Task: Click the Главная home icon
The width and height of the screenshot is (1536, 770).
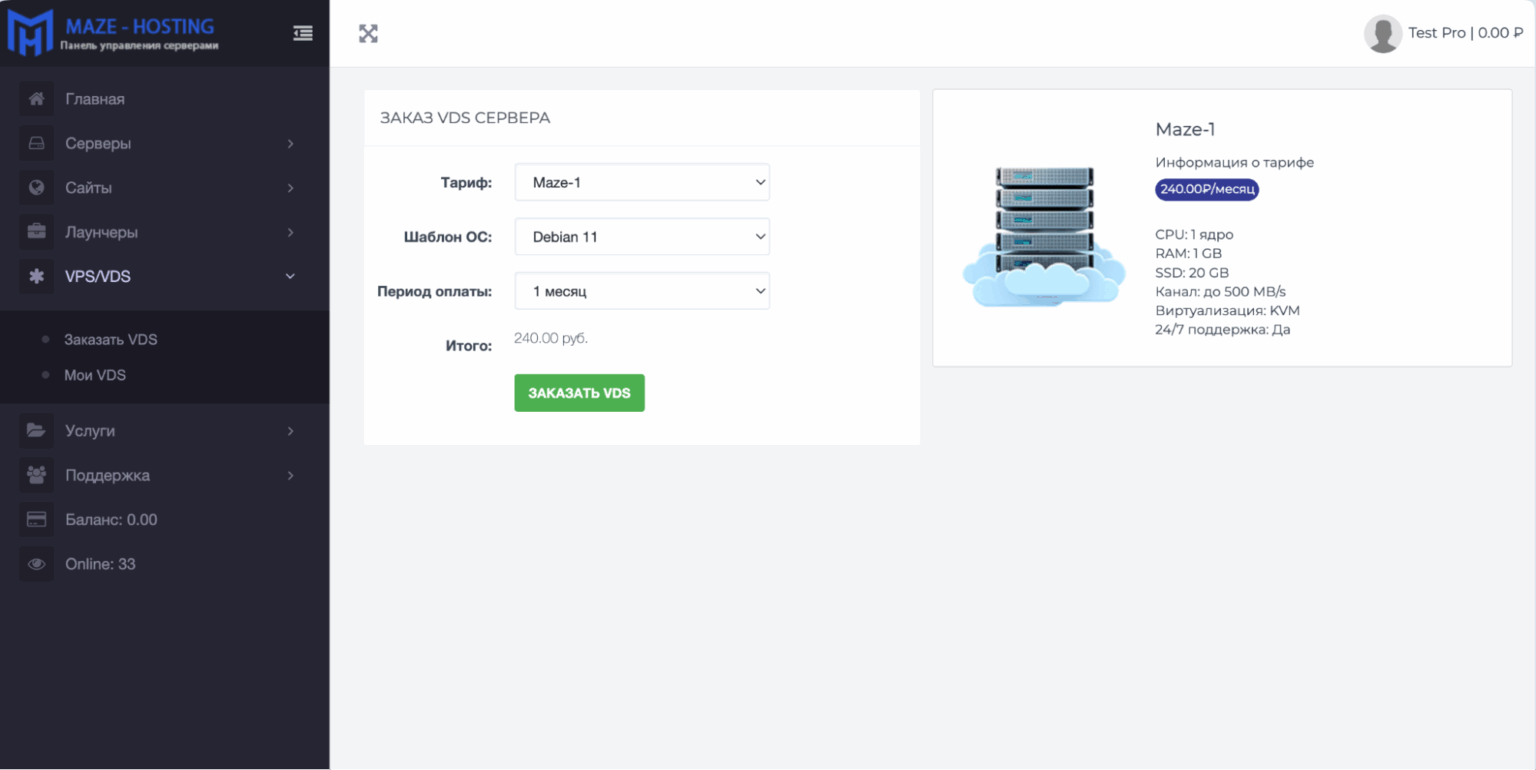Action: pos(36,98)
